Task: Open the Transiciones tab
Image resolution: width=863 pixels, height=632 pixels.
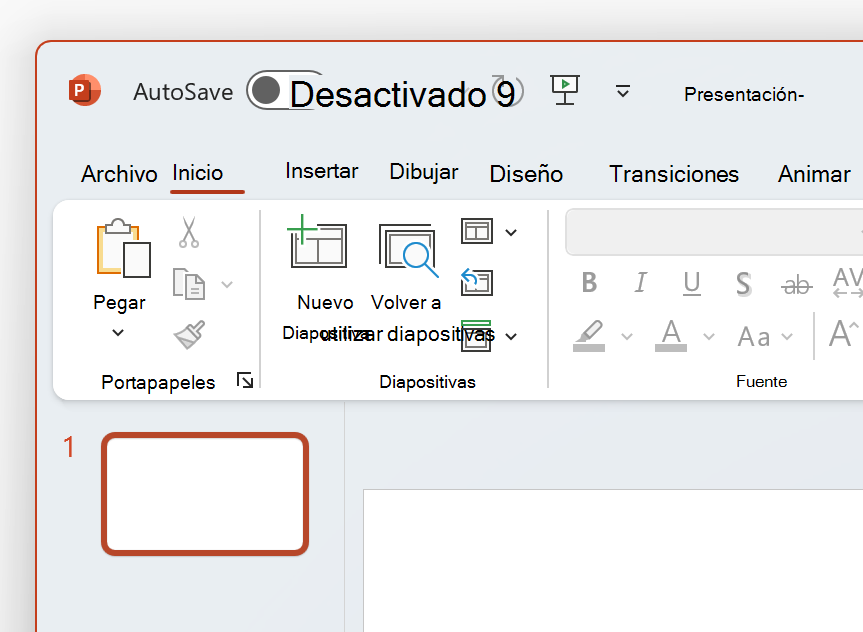Action: point(674,174)
